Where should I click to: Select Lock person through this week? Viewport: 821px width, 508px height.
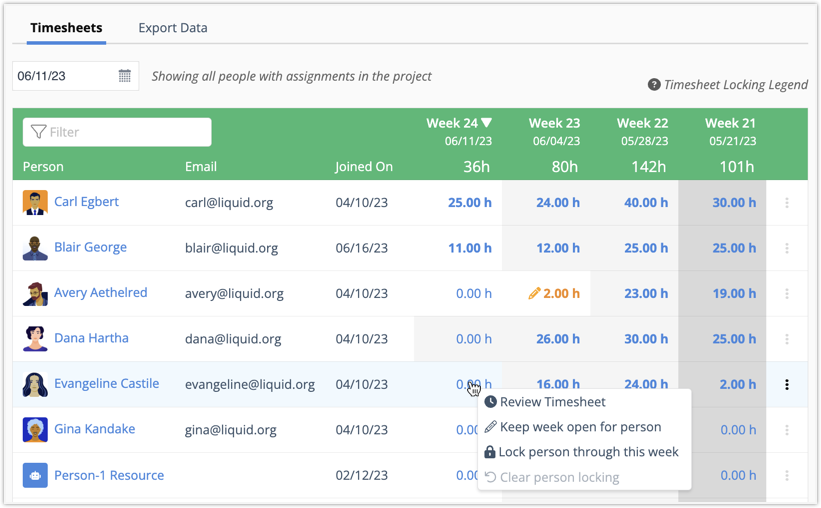588,452
